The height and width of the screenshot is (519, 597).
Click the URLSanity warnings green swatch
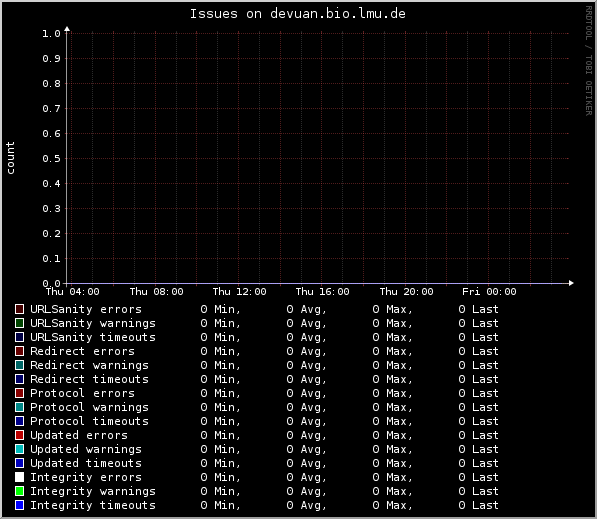(19, 323)
